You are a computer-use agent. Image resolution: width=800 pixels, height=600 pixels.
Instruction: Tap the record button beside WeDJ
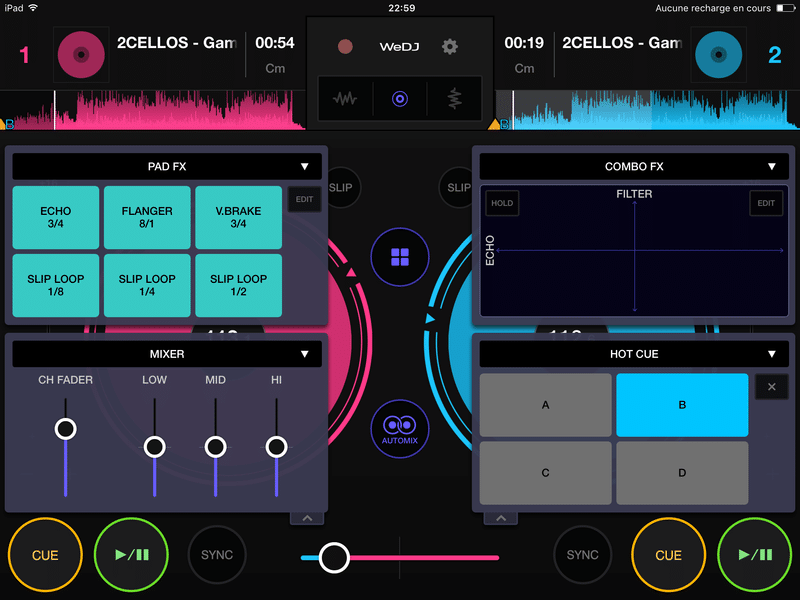[x=345, y=47]
